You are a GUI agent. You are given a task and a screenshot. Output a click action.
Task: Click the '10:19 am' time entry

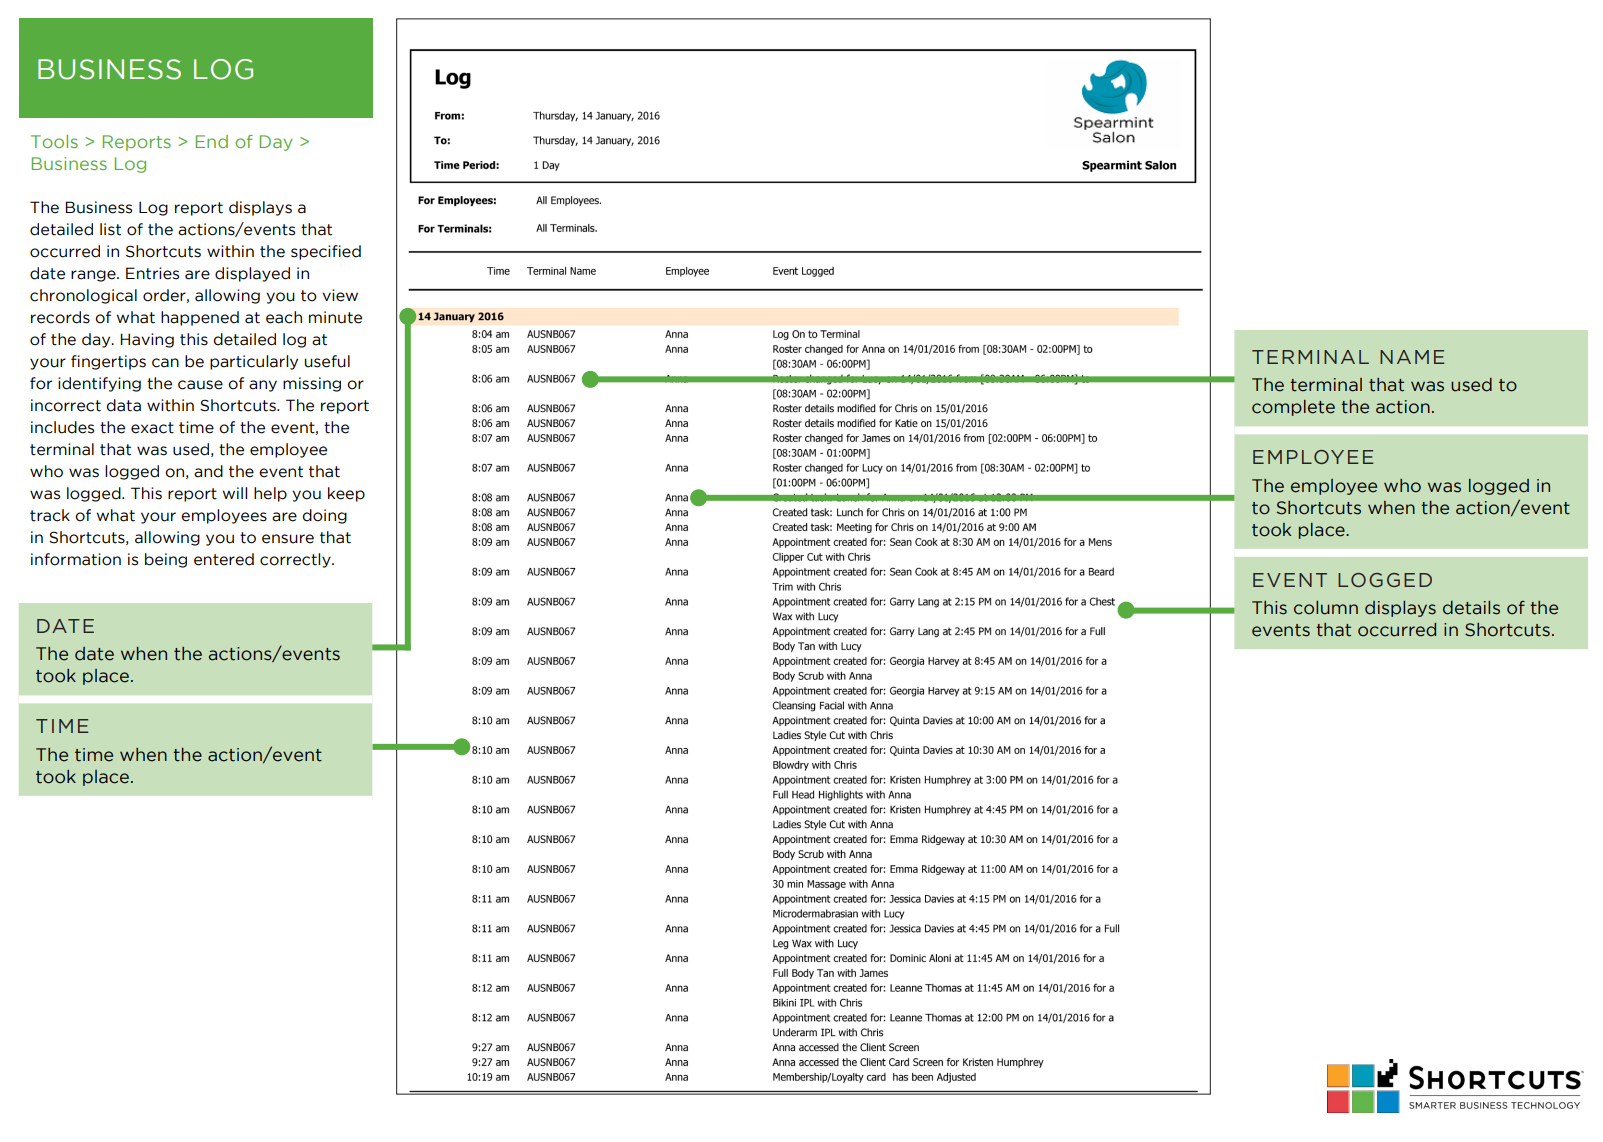(x=488, y=1078)
